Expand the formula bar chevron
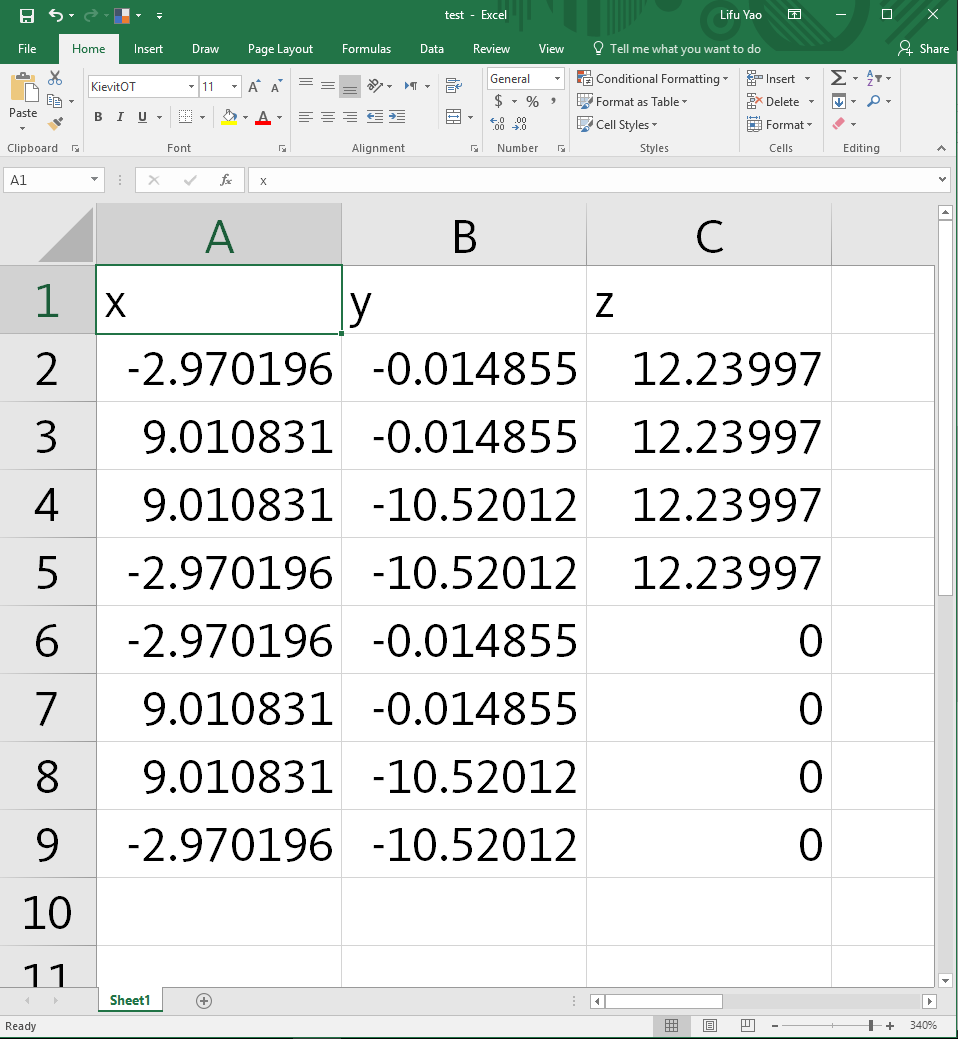The width and height of the screenshot is (958, 1039). coord(942,180)
